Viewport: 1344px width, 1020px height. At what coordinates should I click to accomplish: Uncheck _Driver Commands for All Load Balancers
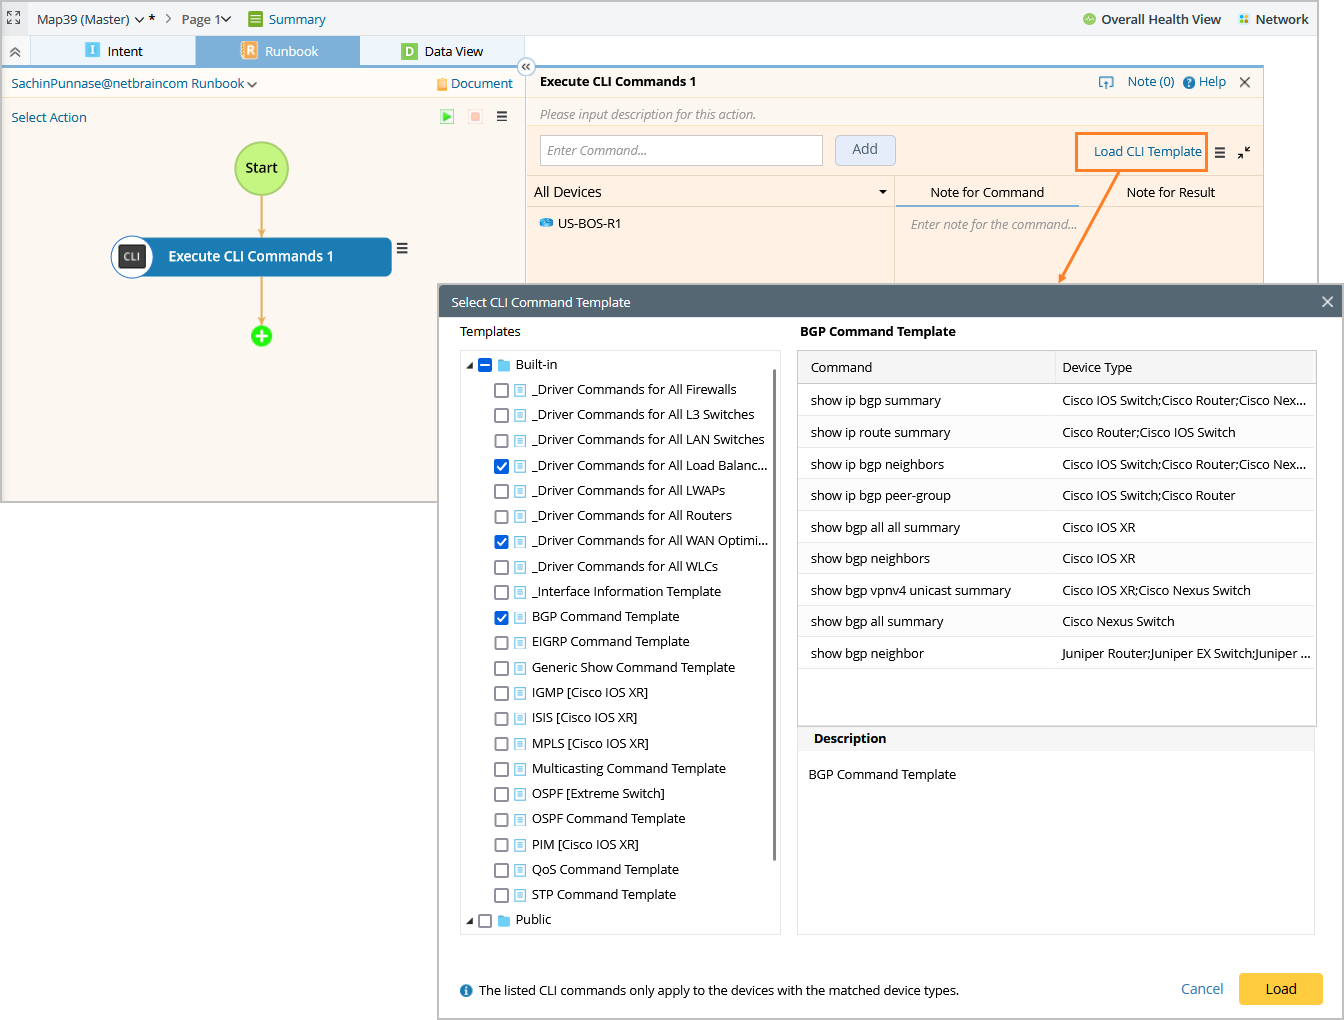[x=502, y=466]
